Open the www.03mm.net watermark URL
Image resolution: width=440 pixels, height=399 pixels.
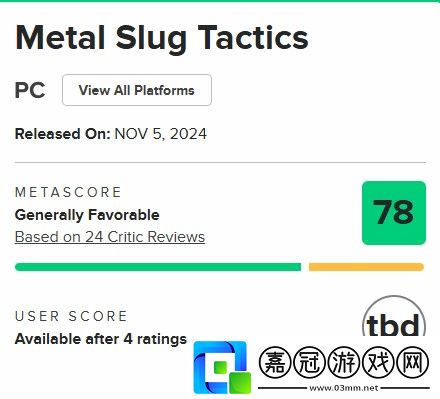[x=344, y=388]
